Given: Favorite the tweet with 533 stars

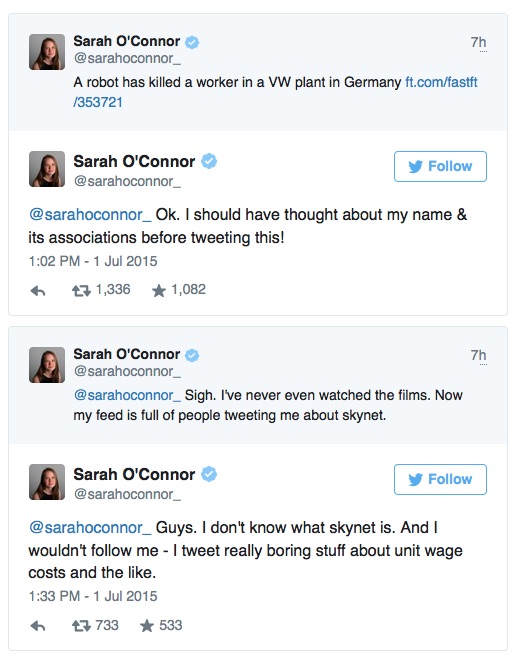Looking at the screenshot, I should [x=147, y=626].
